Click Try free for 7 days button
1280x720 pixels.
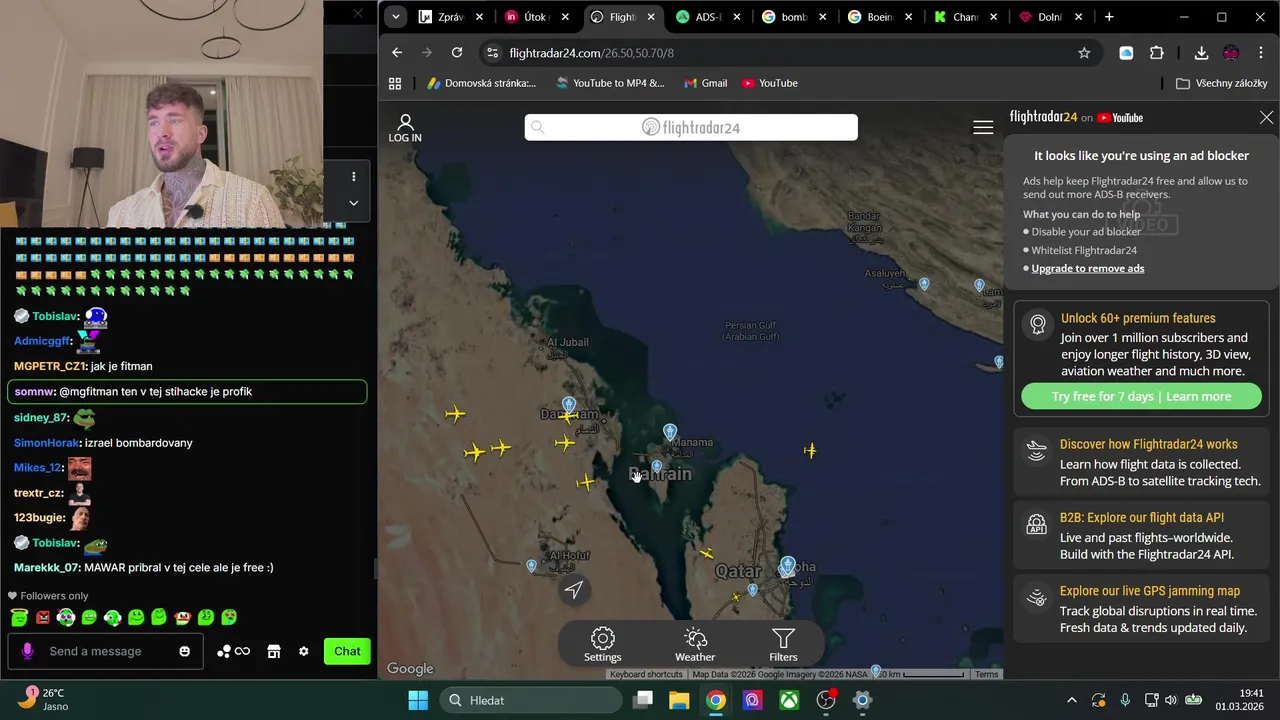tap(1141, 397)
